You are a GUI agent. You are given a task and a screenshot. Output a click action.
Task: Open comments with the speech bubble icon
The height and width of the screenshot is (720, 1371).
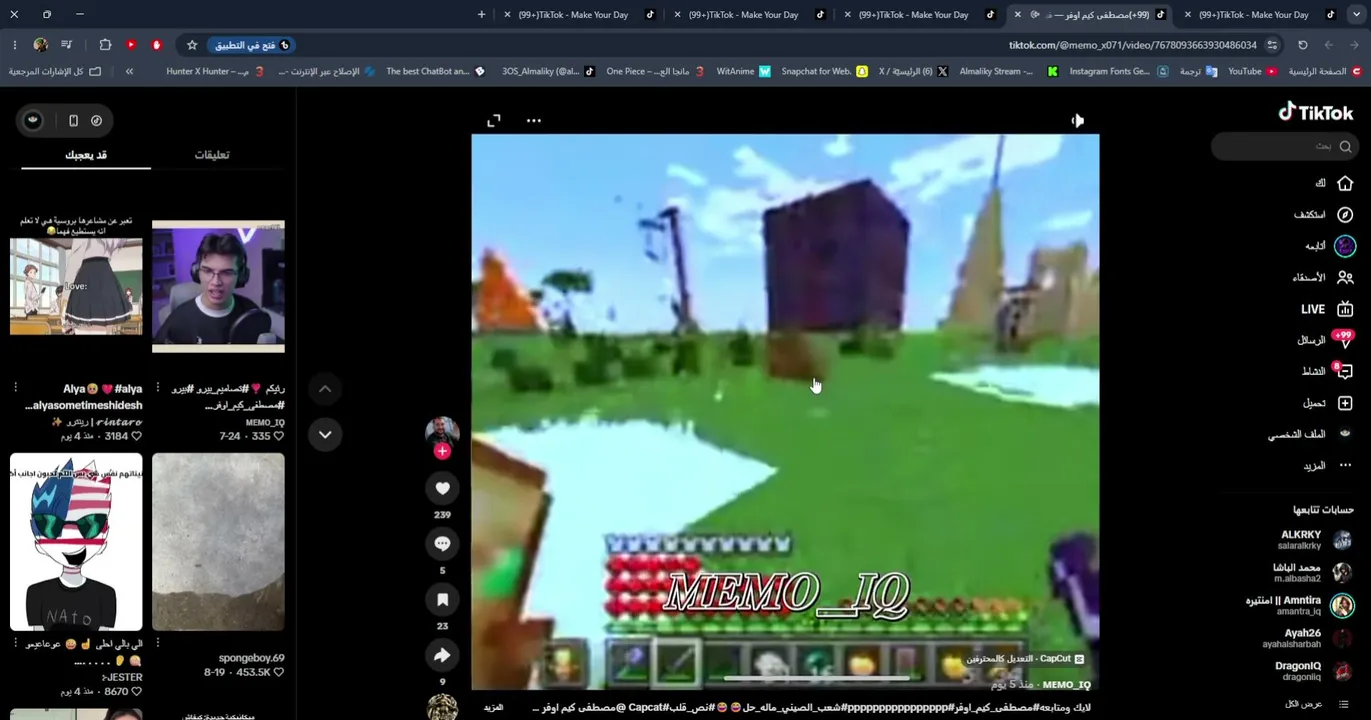pos(442,543)
